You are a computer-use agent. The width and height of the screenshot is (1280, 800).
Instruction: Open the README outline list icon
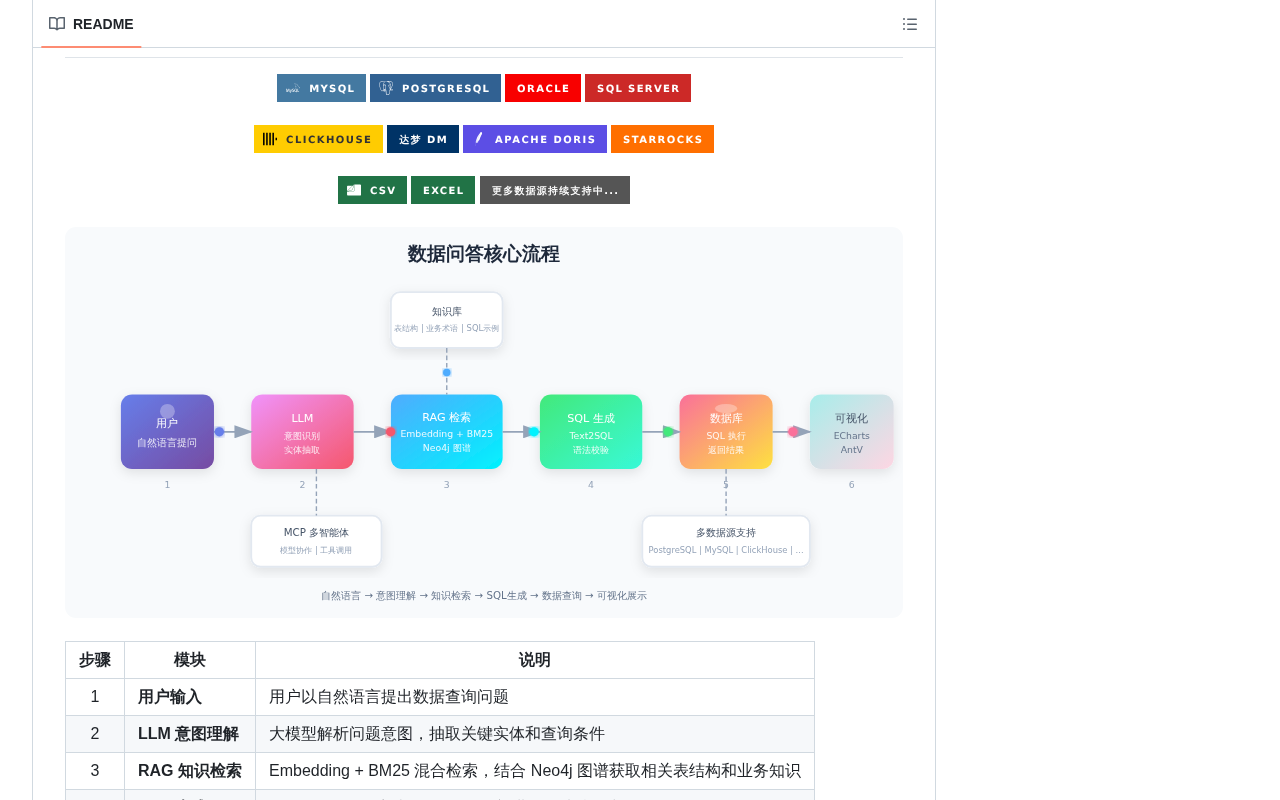(910, 24)
